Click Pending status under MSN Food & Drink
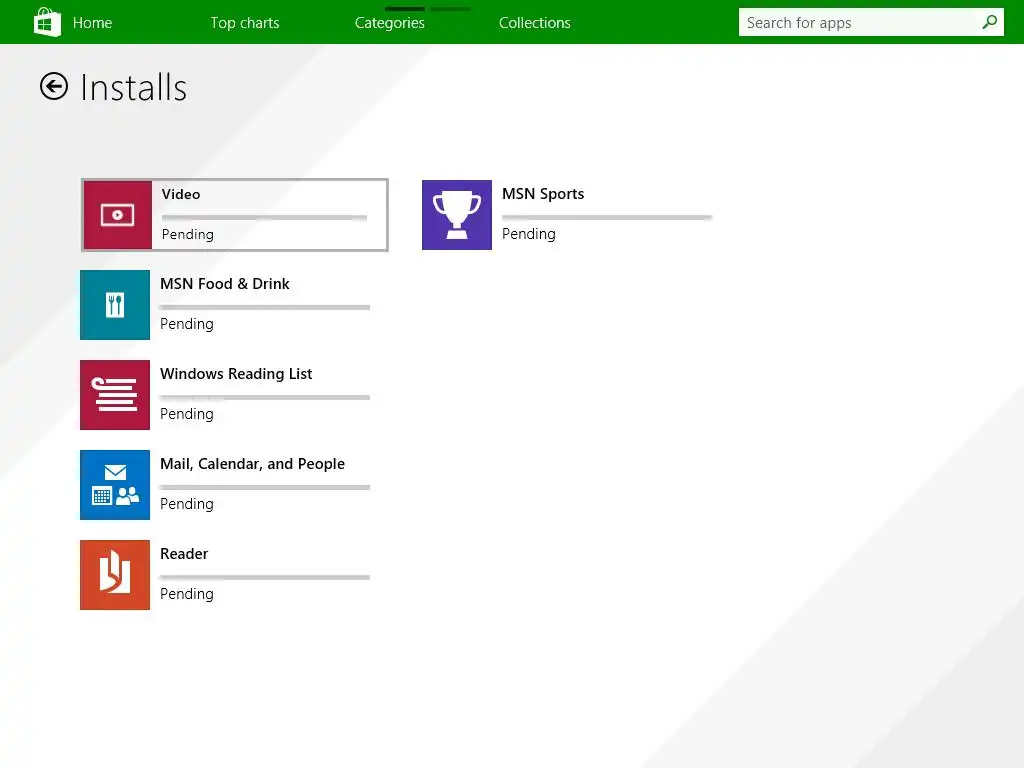 click(187, 324)
